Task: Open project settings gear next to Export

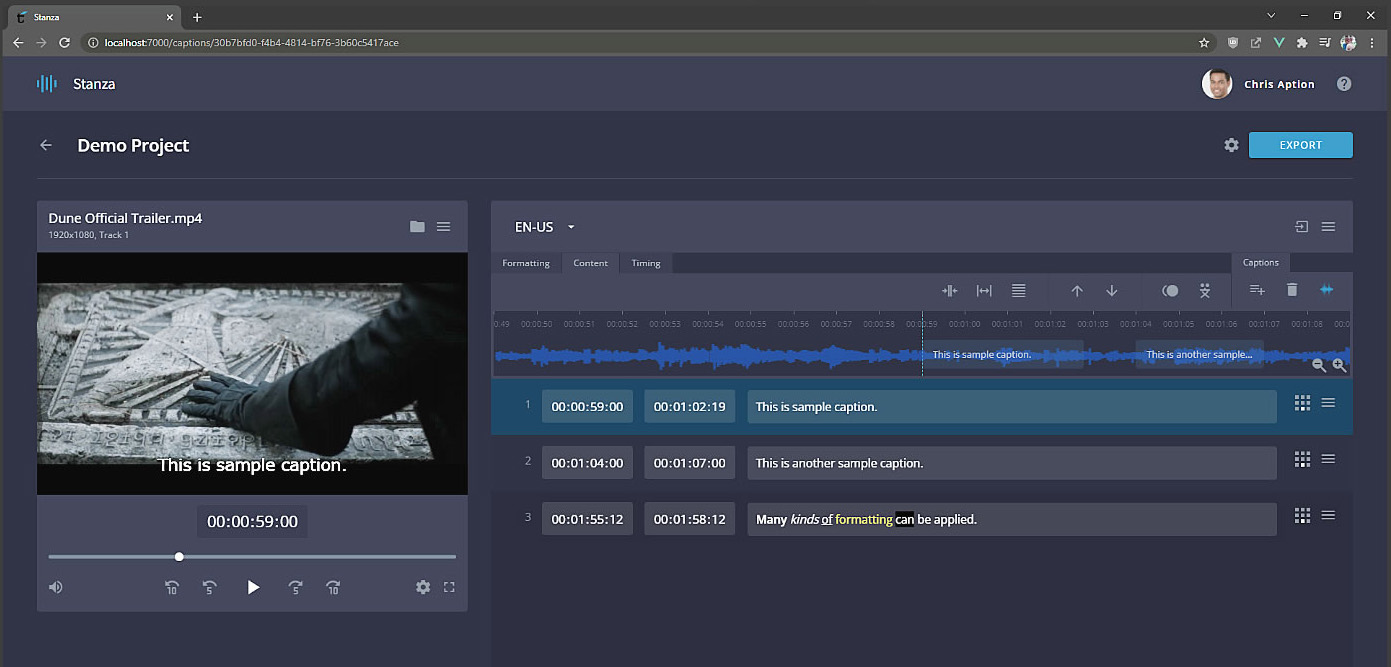Action: [1231, 145]
